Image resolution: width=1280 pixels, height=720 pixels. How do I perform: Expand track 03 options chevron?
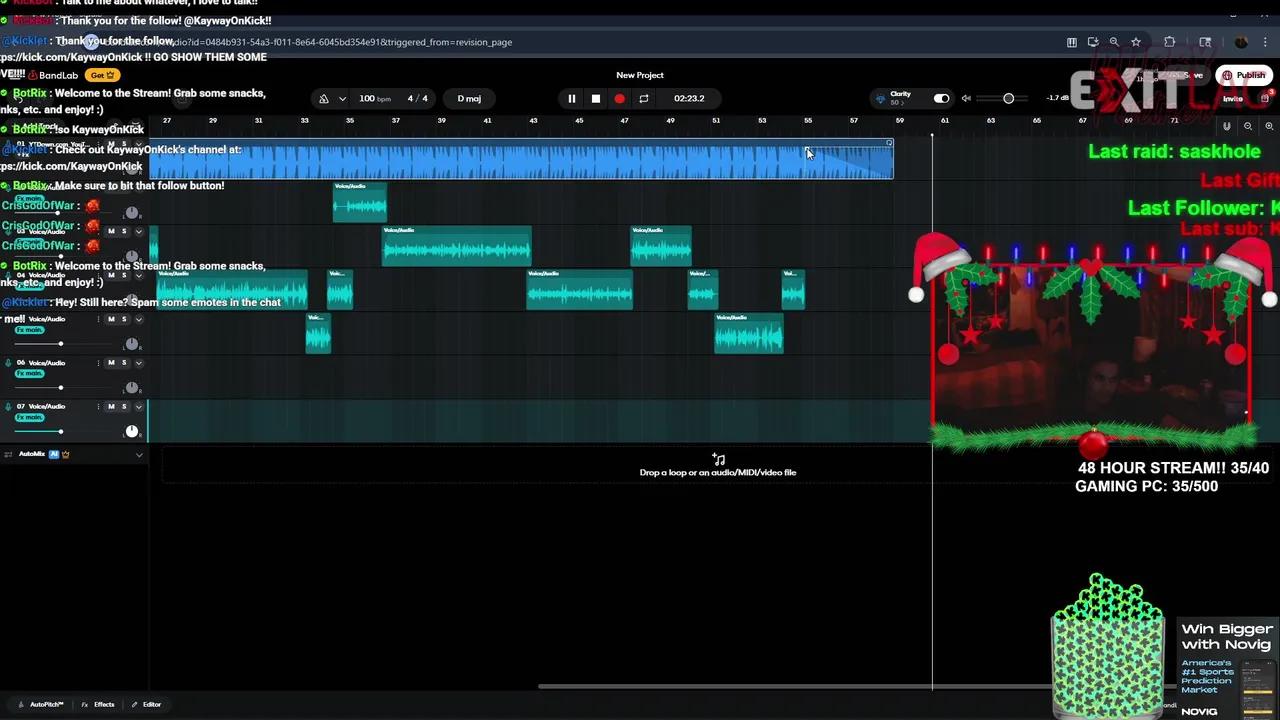138,231
